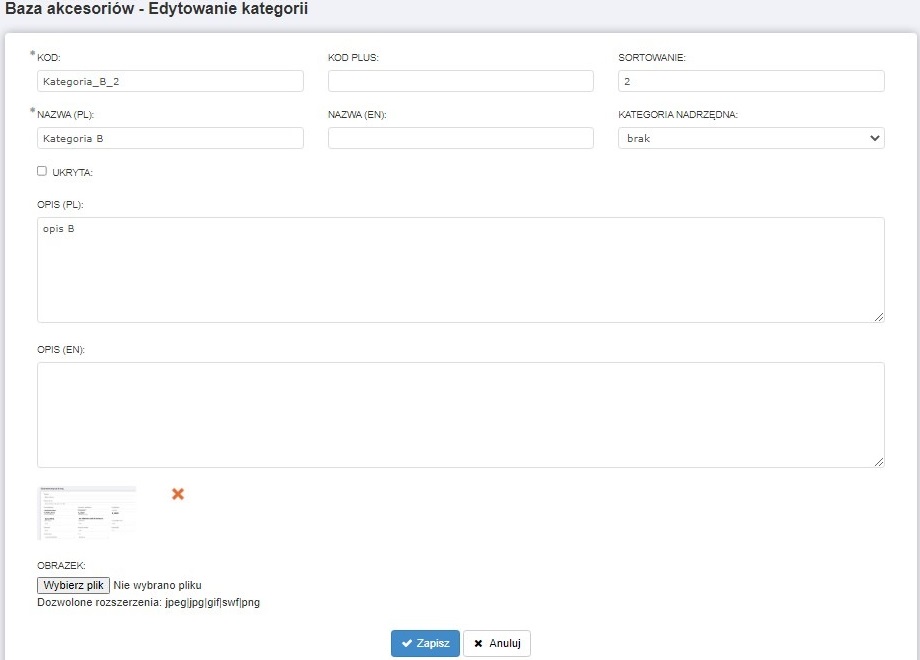Delete the category image with orange X

coord(178,494)
